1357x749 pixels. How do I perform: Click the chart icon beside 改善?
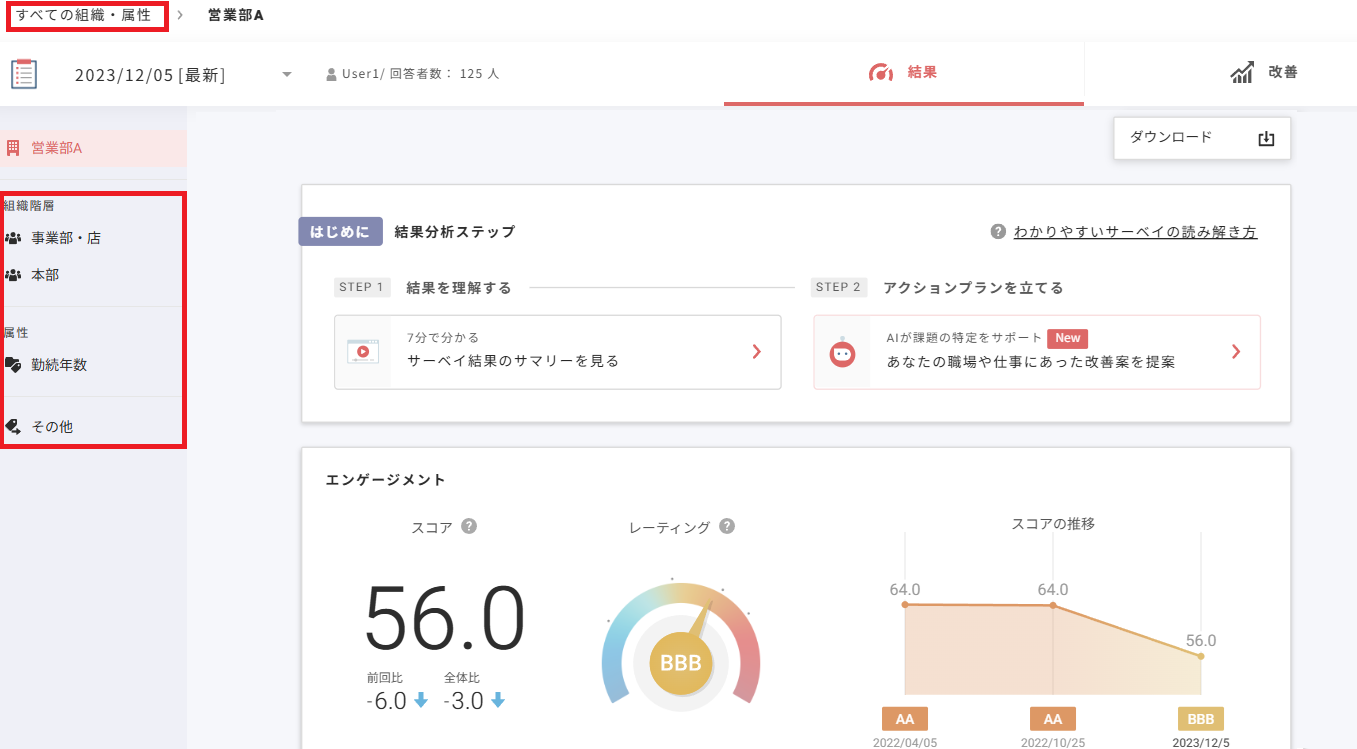(x=1241, y=72)
